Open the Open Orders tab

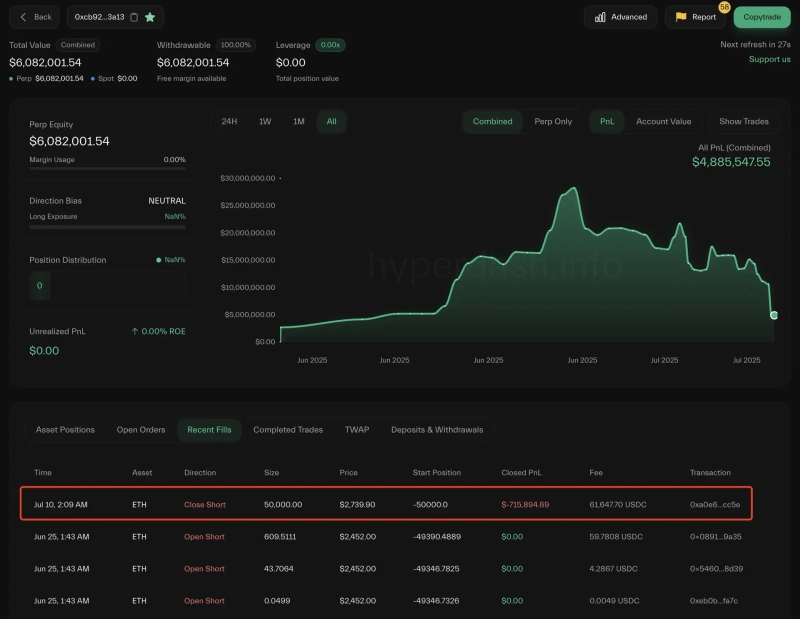pyautogui.click(x=141, y=430)
